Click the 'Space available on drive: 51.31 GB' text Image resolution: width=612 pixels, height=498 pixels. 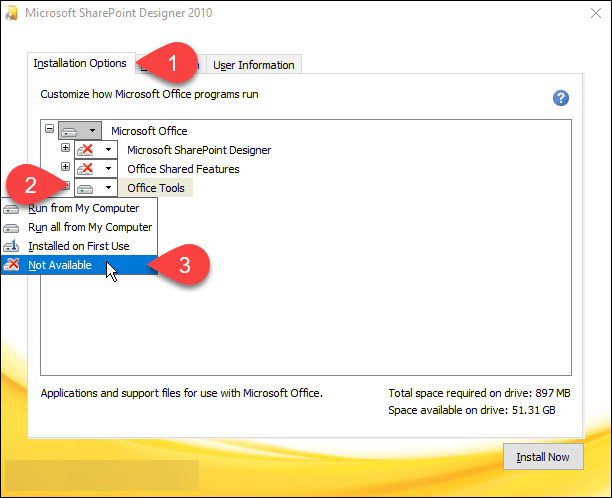pos(472,410)
